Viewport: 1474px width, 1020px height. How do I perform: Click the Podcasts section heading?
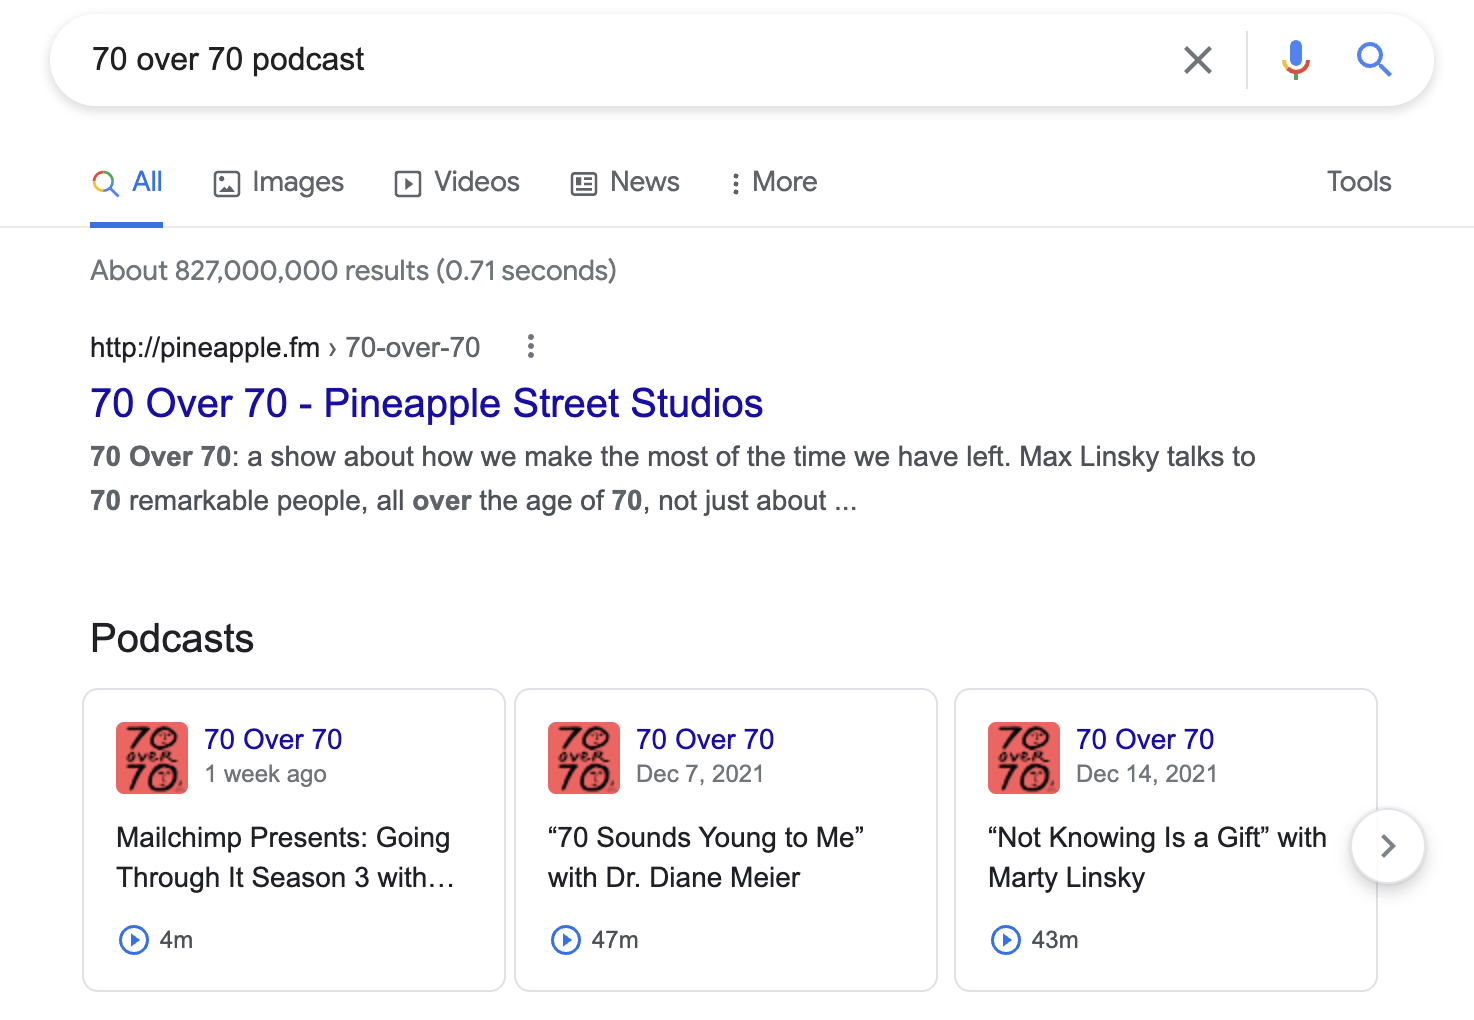pos(172,639)
